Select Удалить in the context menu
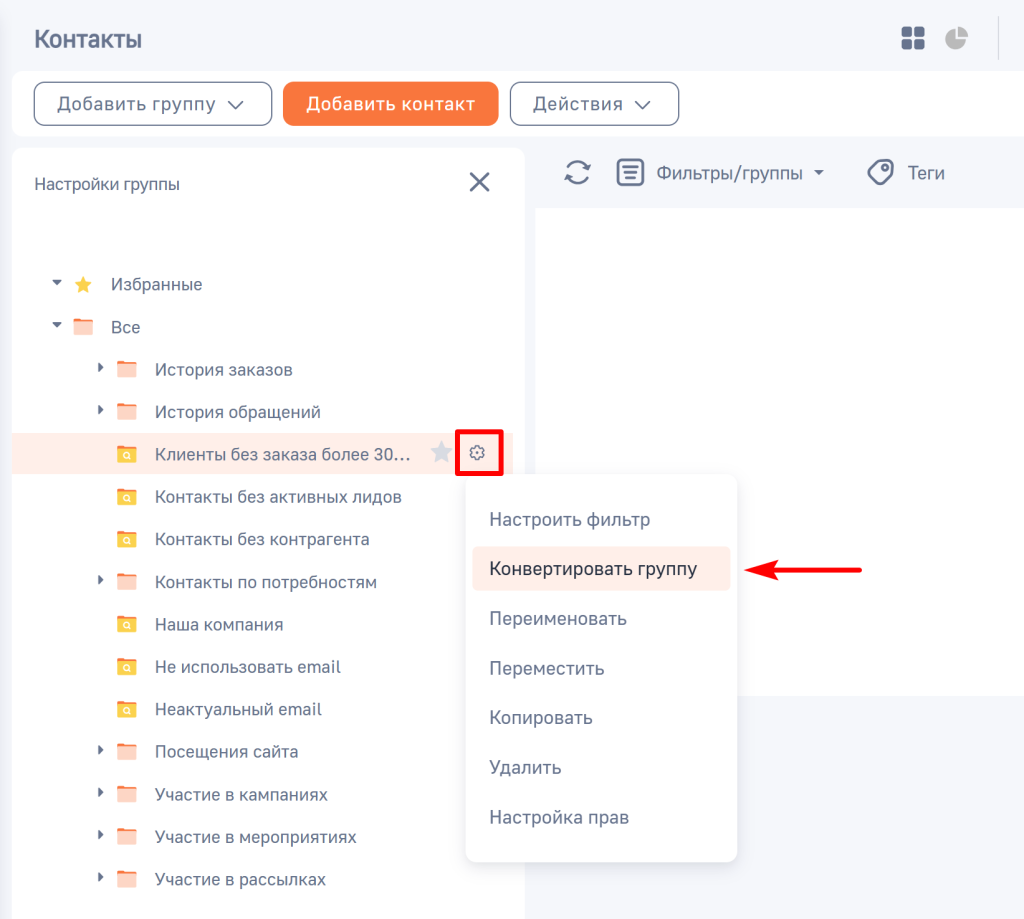Viewport: 1024px width, 919px height. pos(525,768)
